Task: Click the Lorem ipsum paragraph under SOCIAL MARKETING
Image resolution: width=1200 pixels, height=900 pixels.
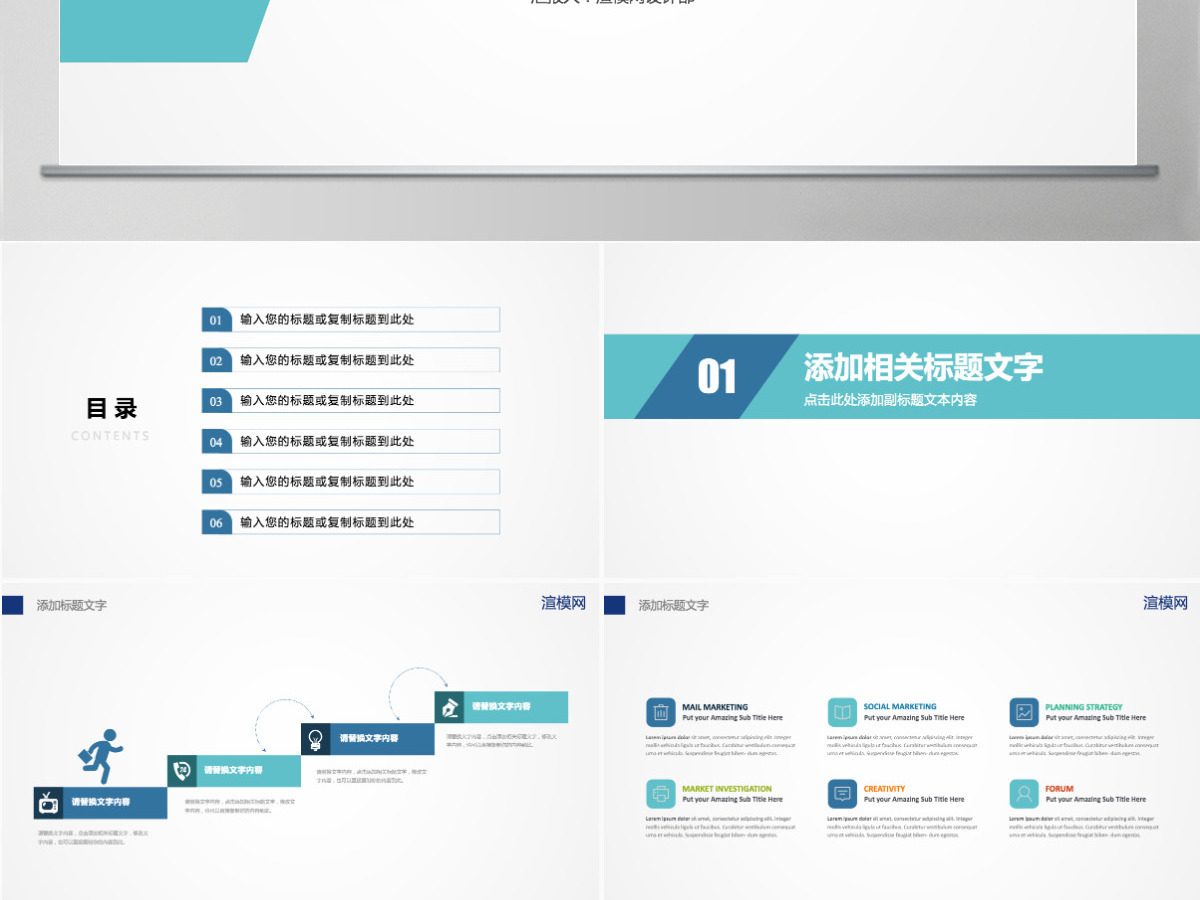Action: (902, 745)
